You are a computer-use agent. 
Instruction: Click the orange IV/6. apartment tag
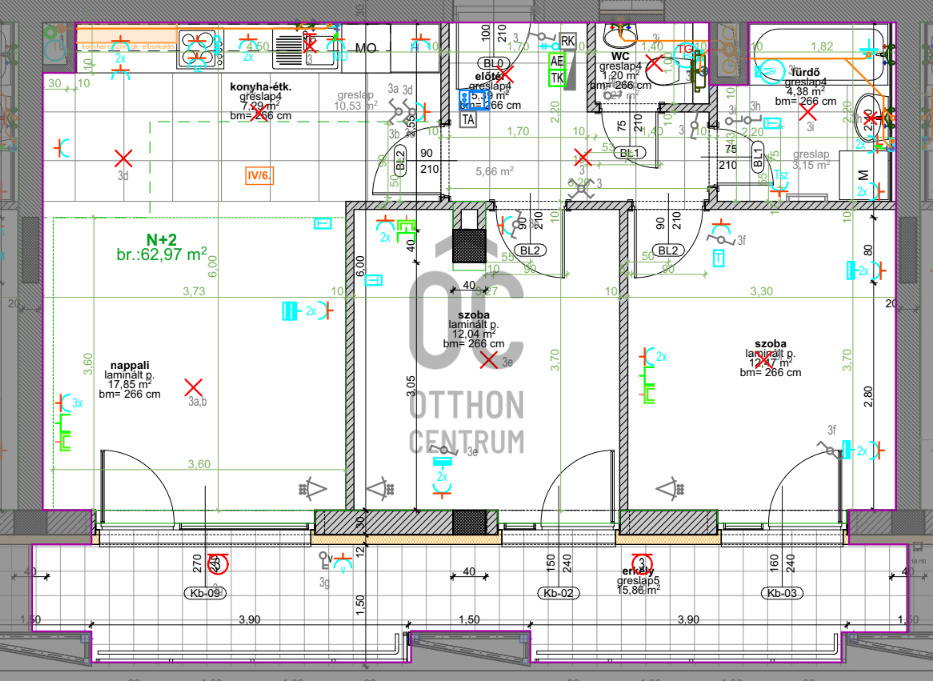click(x=259, y=176)
